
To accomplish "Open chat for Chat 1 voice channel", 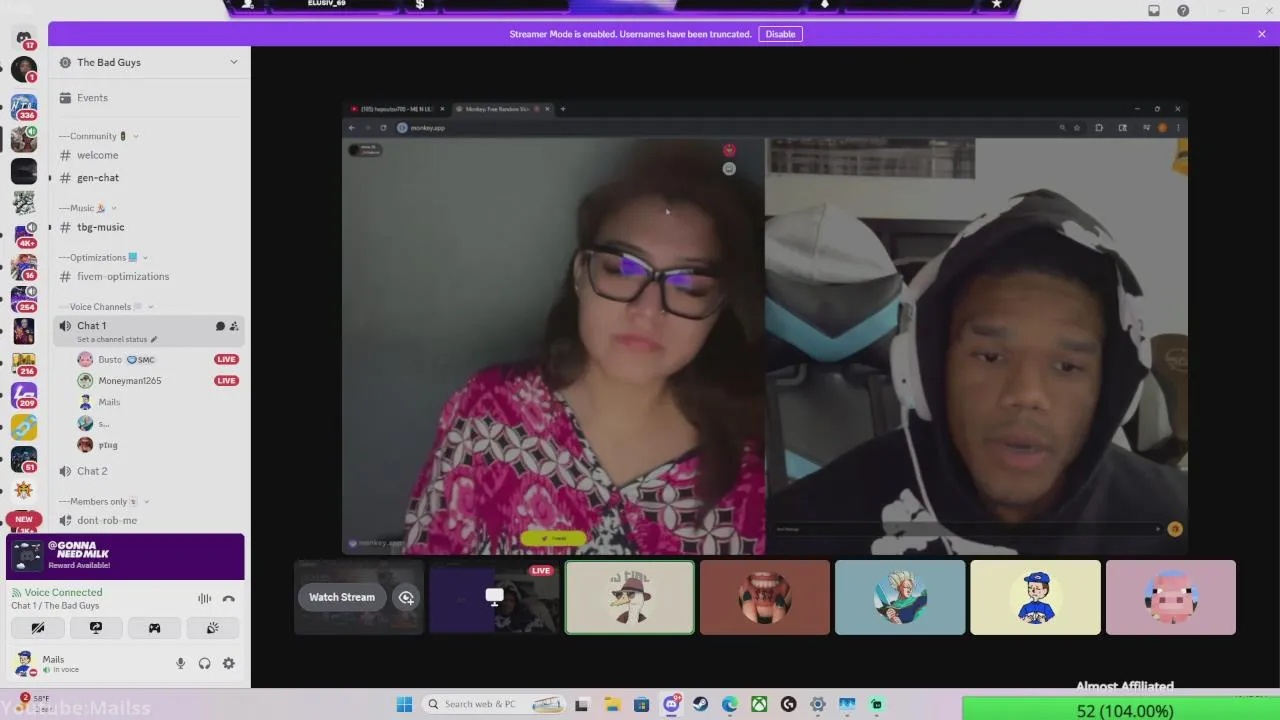I will coord(220,326).
